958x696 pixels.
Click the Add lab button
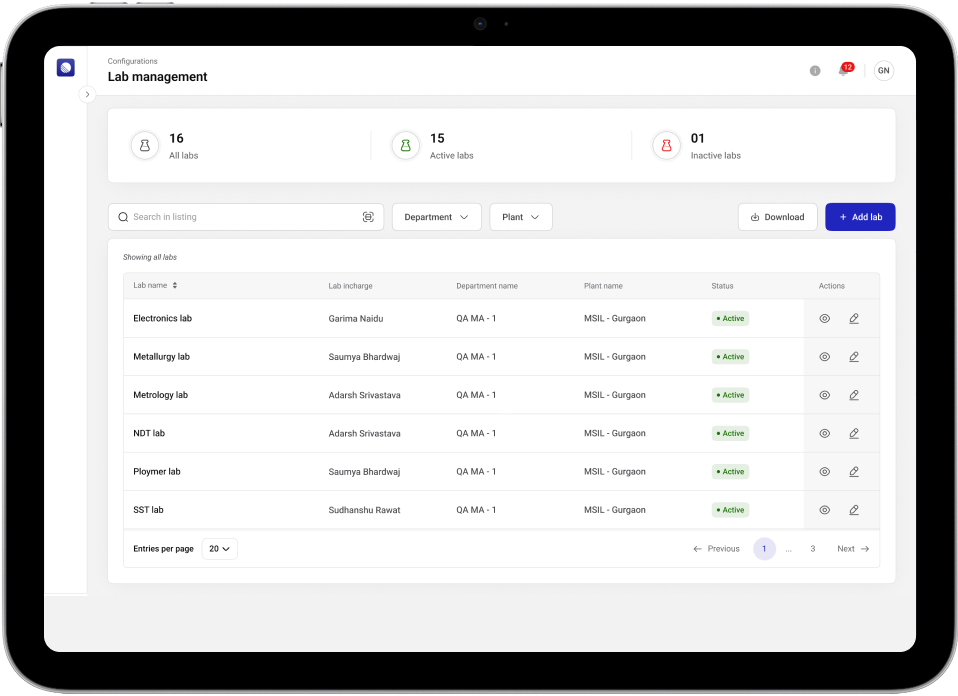click(x=860, y=217)
